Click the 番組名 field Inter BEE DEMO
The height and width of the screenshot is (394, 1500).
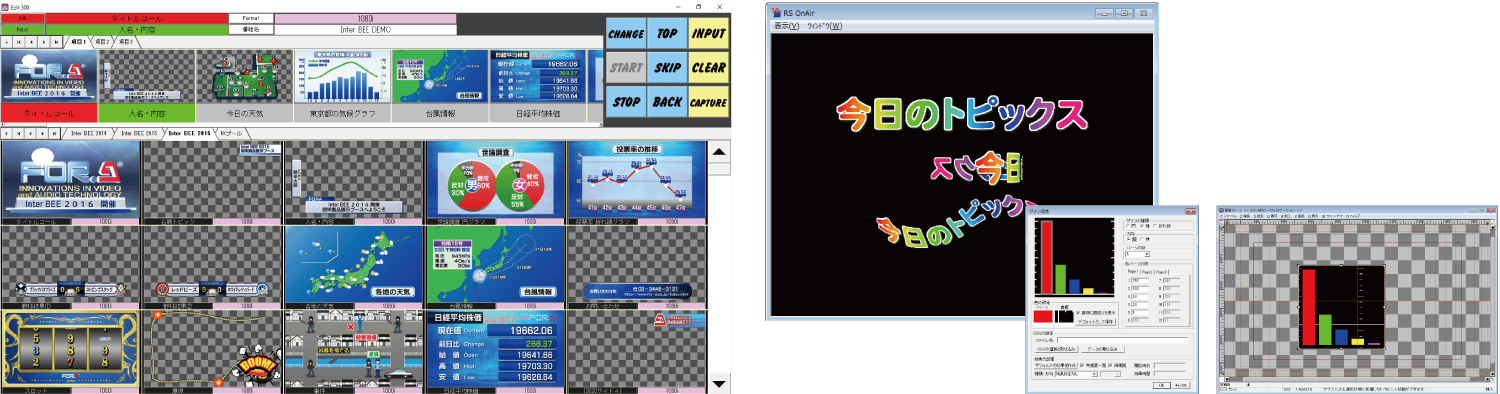point(365,30)
